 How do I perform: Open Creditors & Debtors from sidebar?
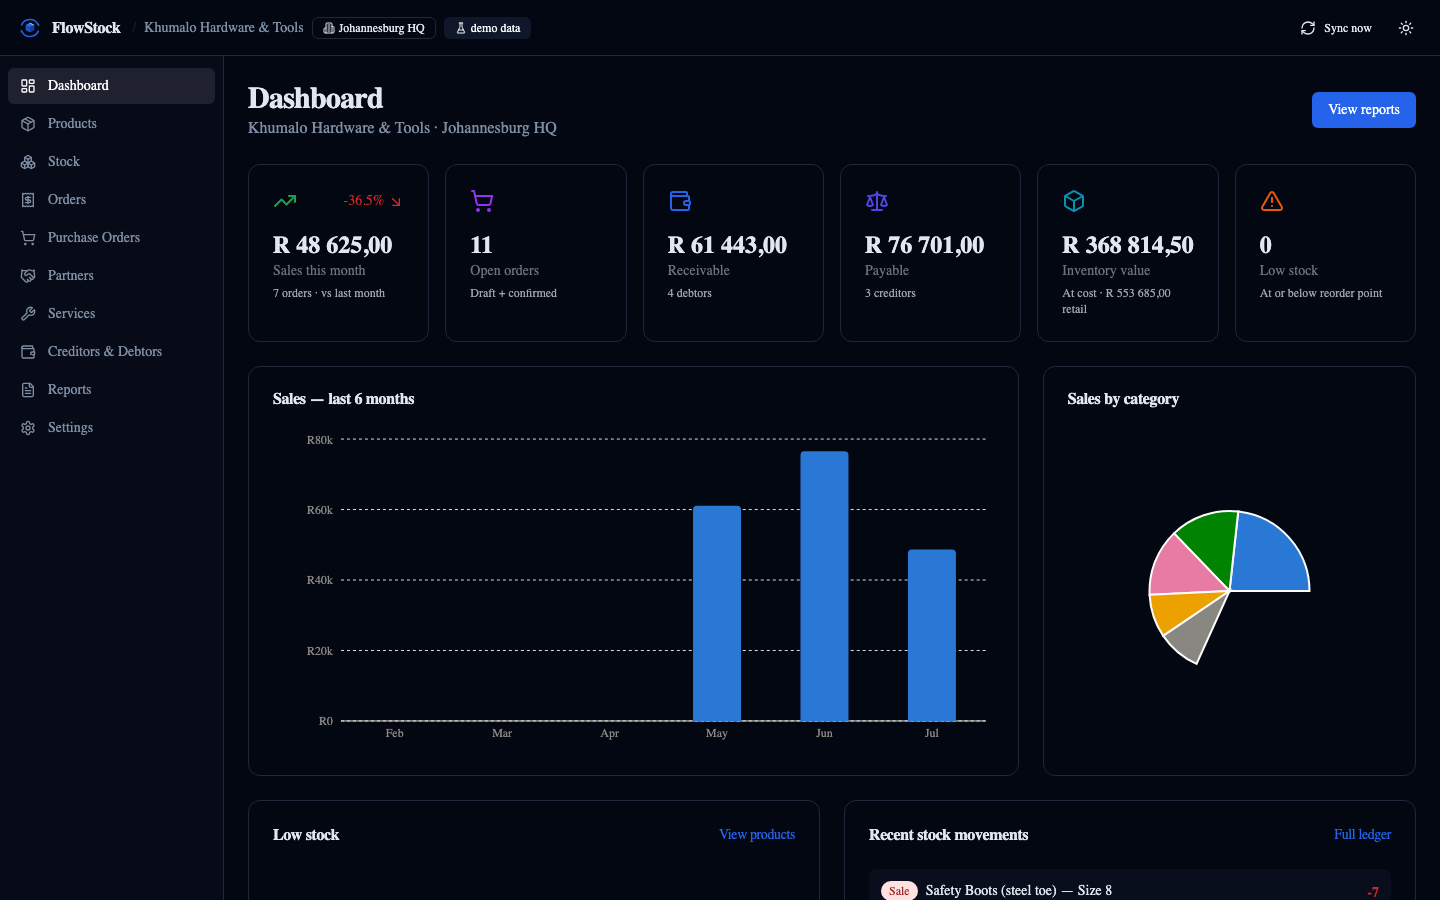click(x=111, y=352)
